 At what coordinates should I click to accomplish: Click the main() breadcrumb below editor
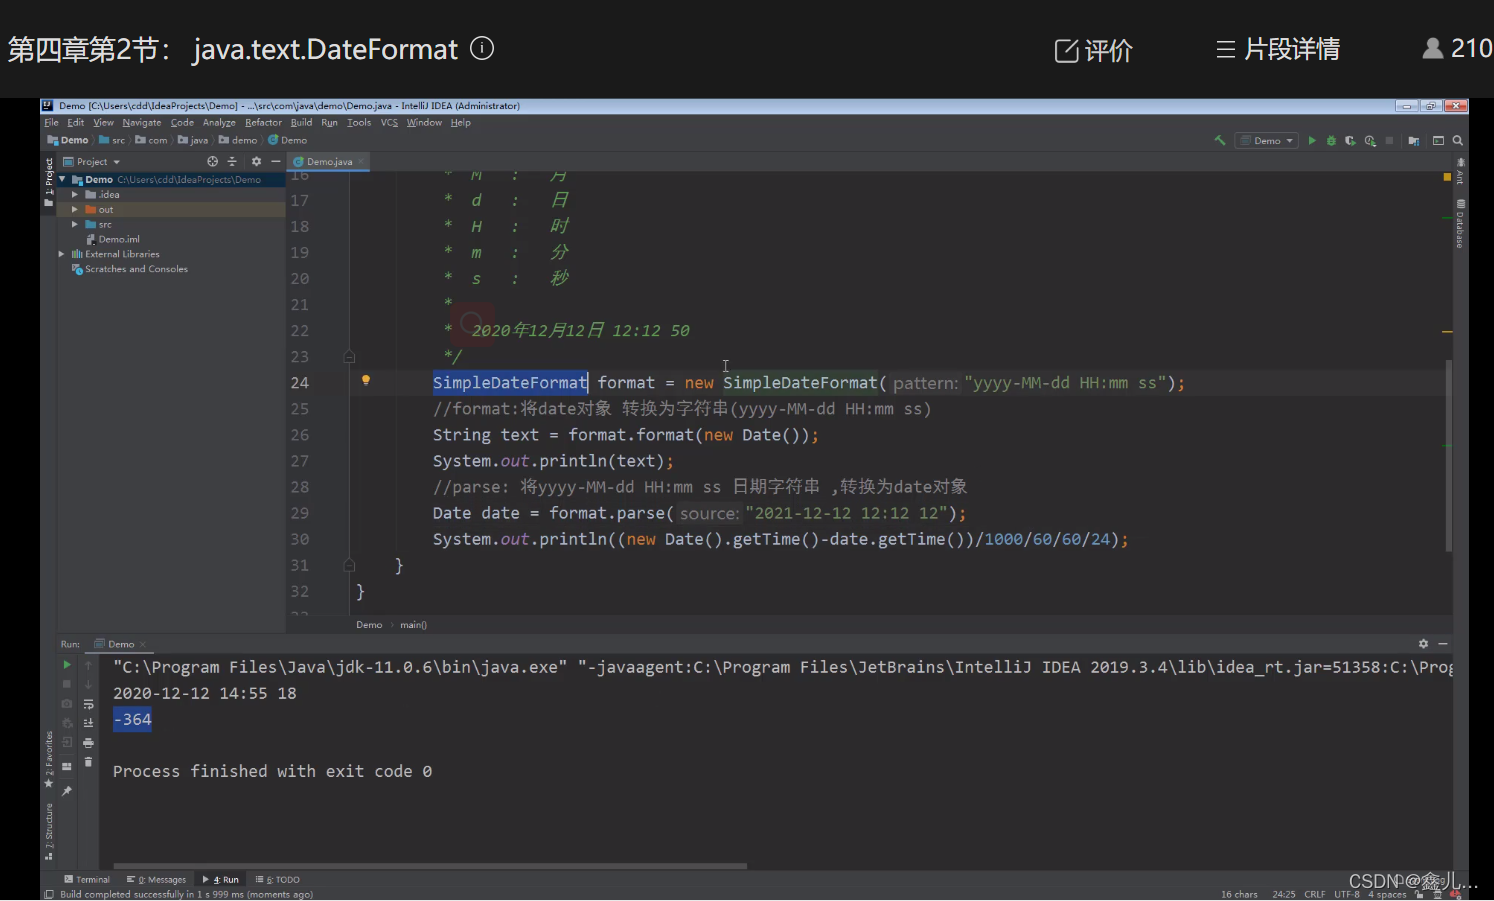[x=413, y=625]
